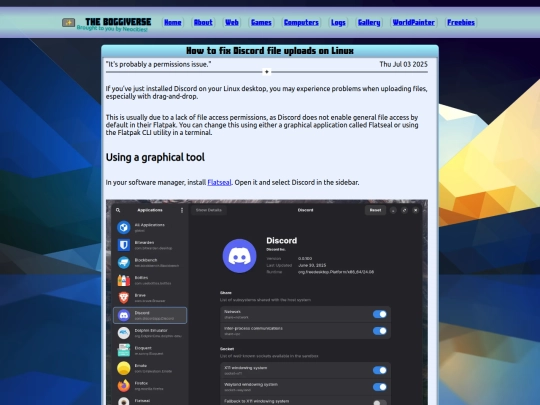This screenshot has height=405, width=540.
Task: Open the three-dot menu in Flatseal sidebar
Action: 182,210
